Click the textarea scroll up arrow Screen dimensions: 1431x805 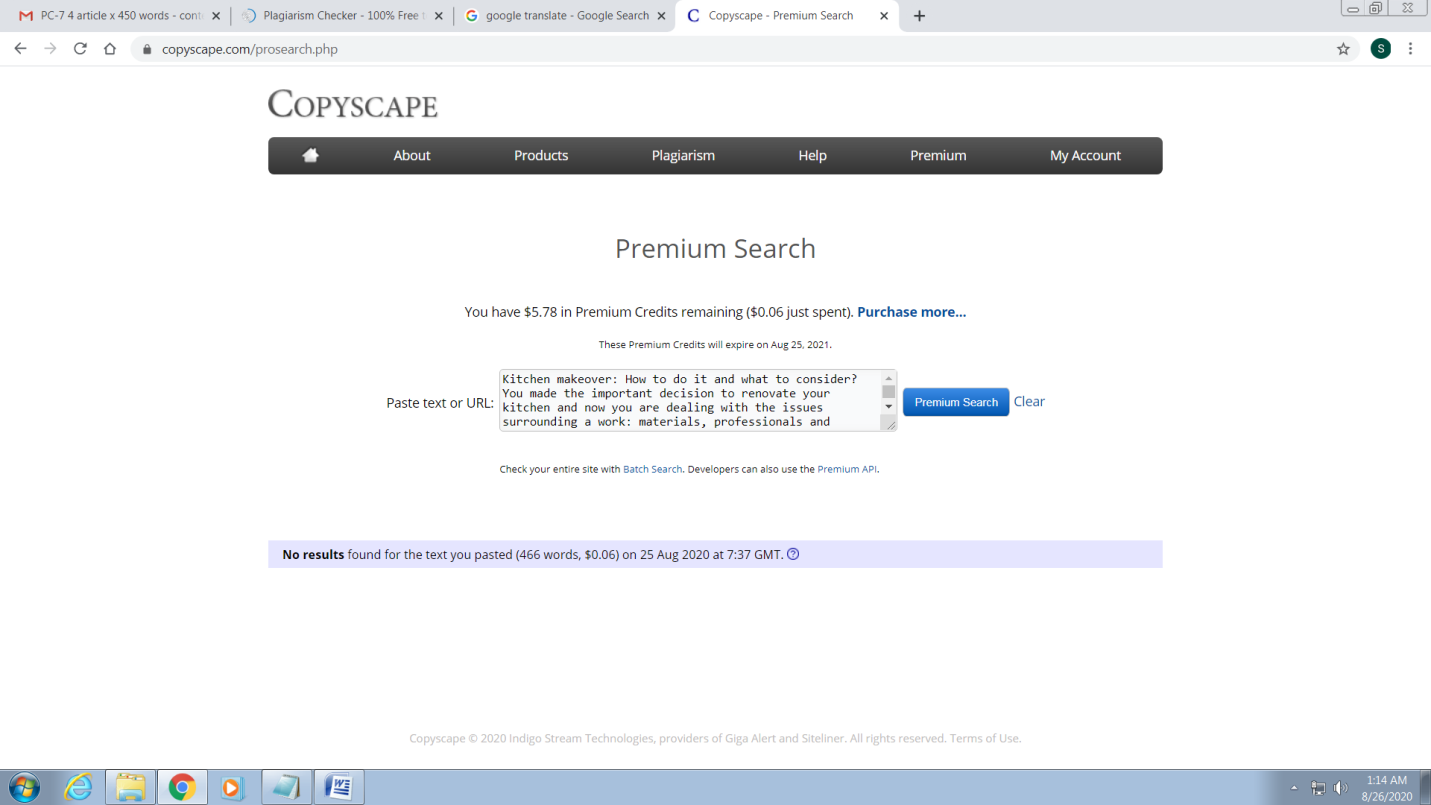tap(889, 377)
